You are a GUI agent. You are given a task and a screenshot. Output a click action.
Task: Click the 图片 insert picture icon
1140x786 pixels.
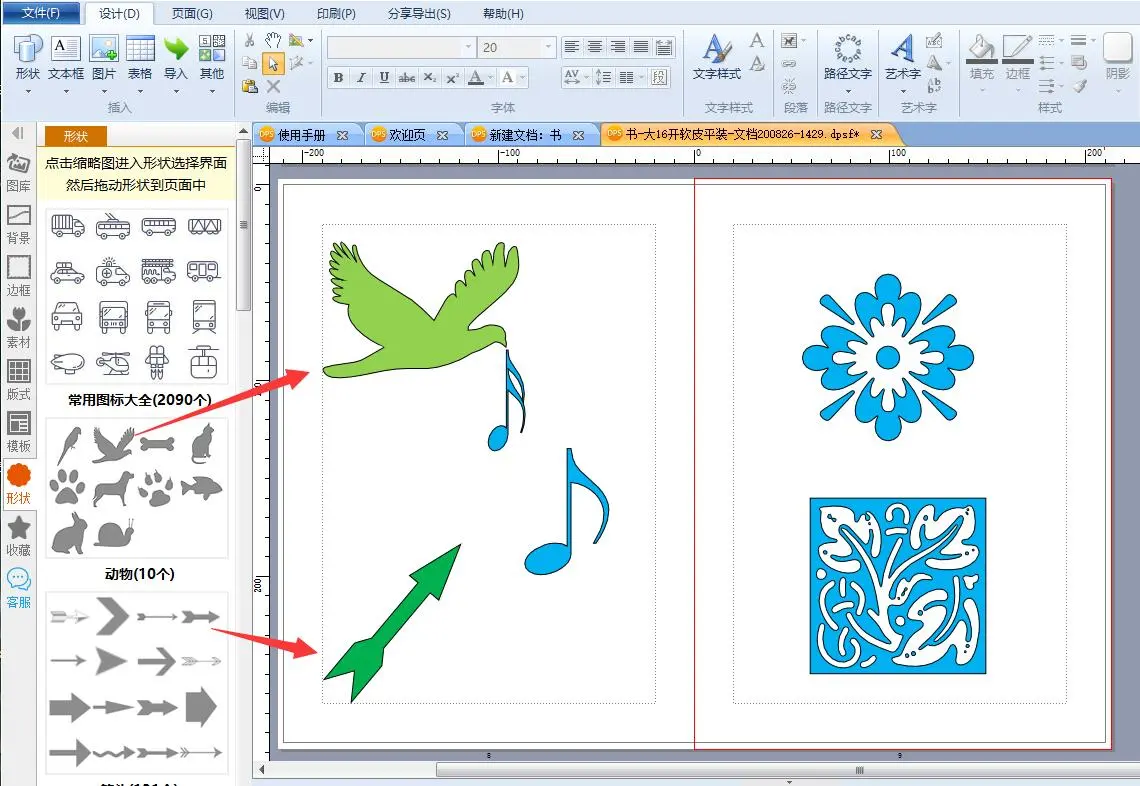tap(104, 50)
